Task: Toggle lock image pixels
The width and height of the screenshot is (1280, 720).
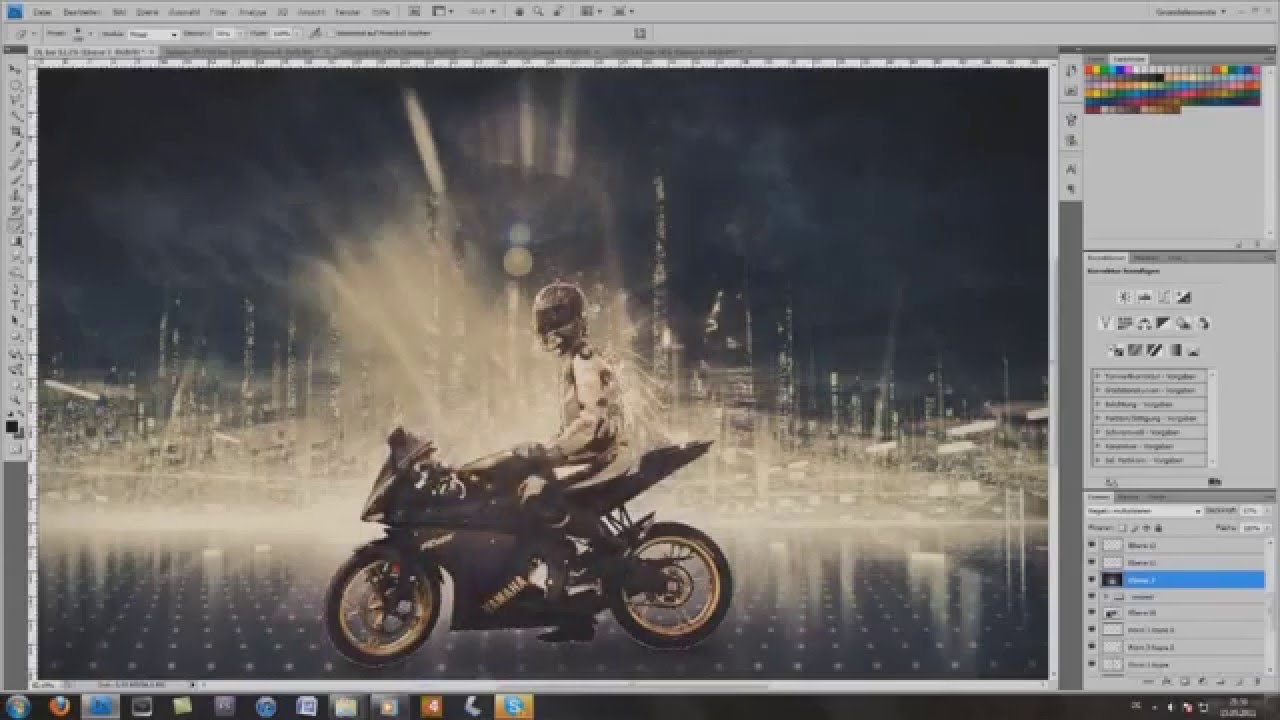Action: coord(1135,527)
